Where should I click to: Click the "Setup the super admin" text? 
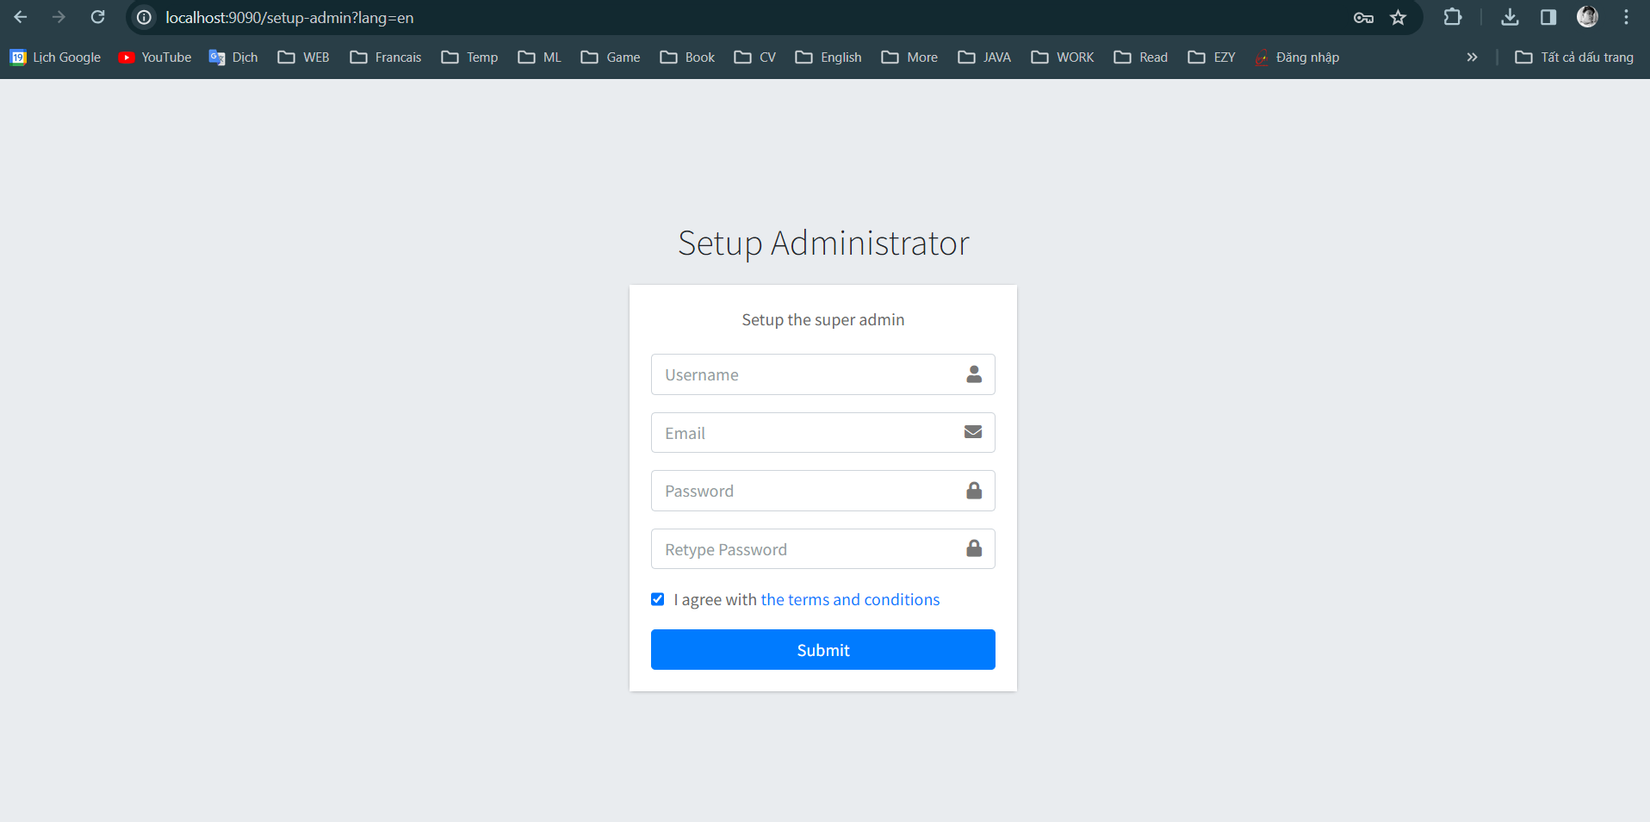coord(823,319)
